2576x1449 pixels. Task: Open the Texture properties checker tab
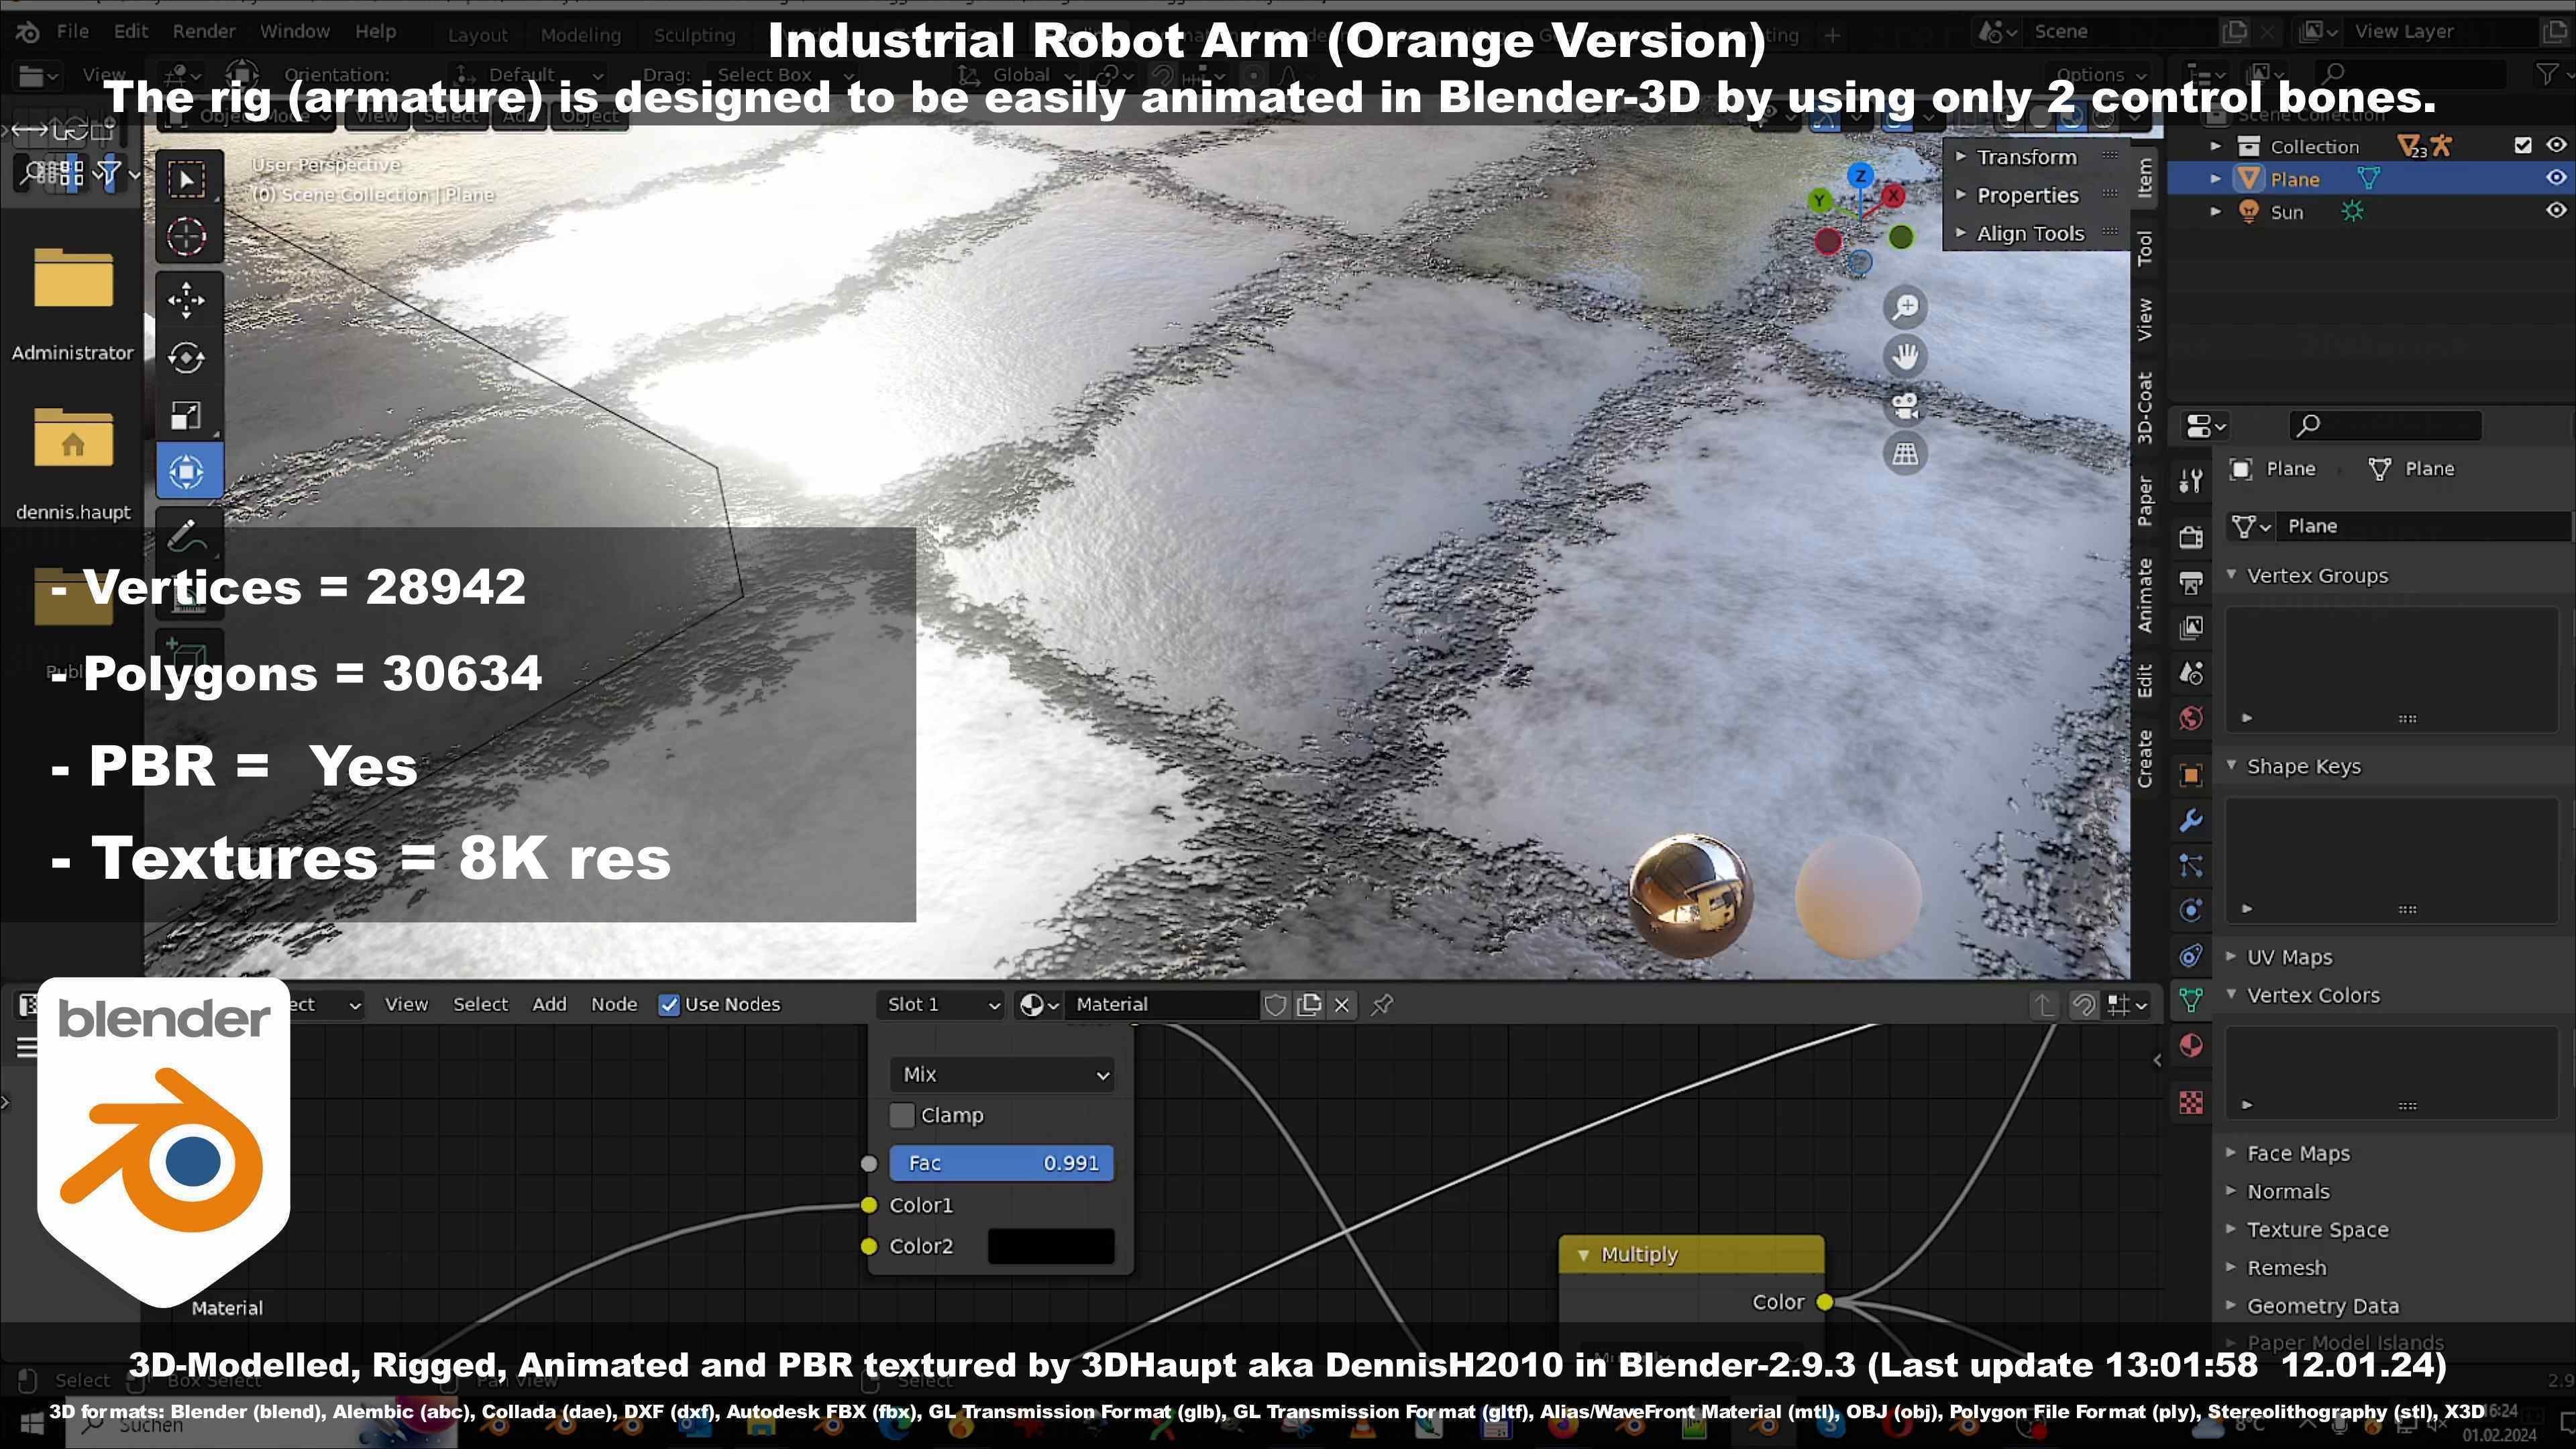click(2191, 1102)
